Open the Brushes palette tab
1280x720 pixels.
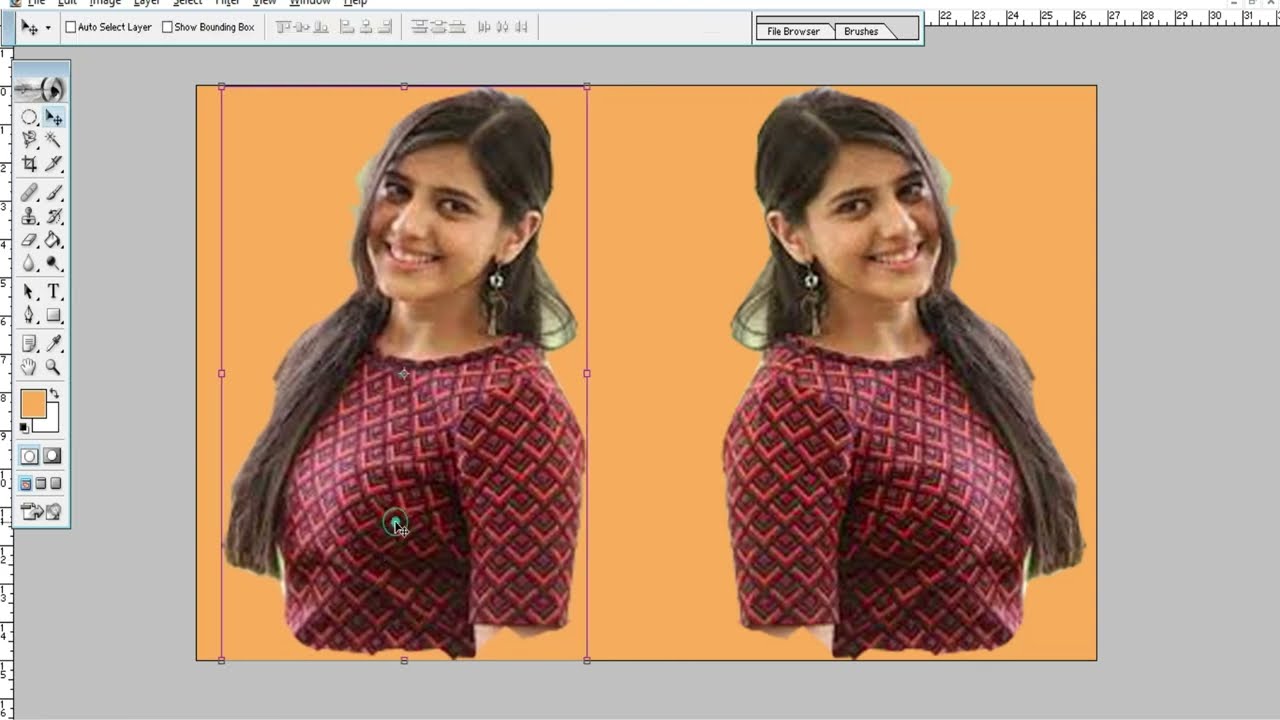pos(861,31)
